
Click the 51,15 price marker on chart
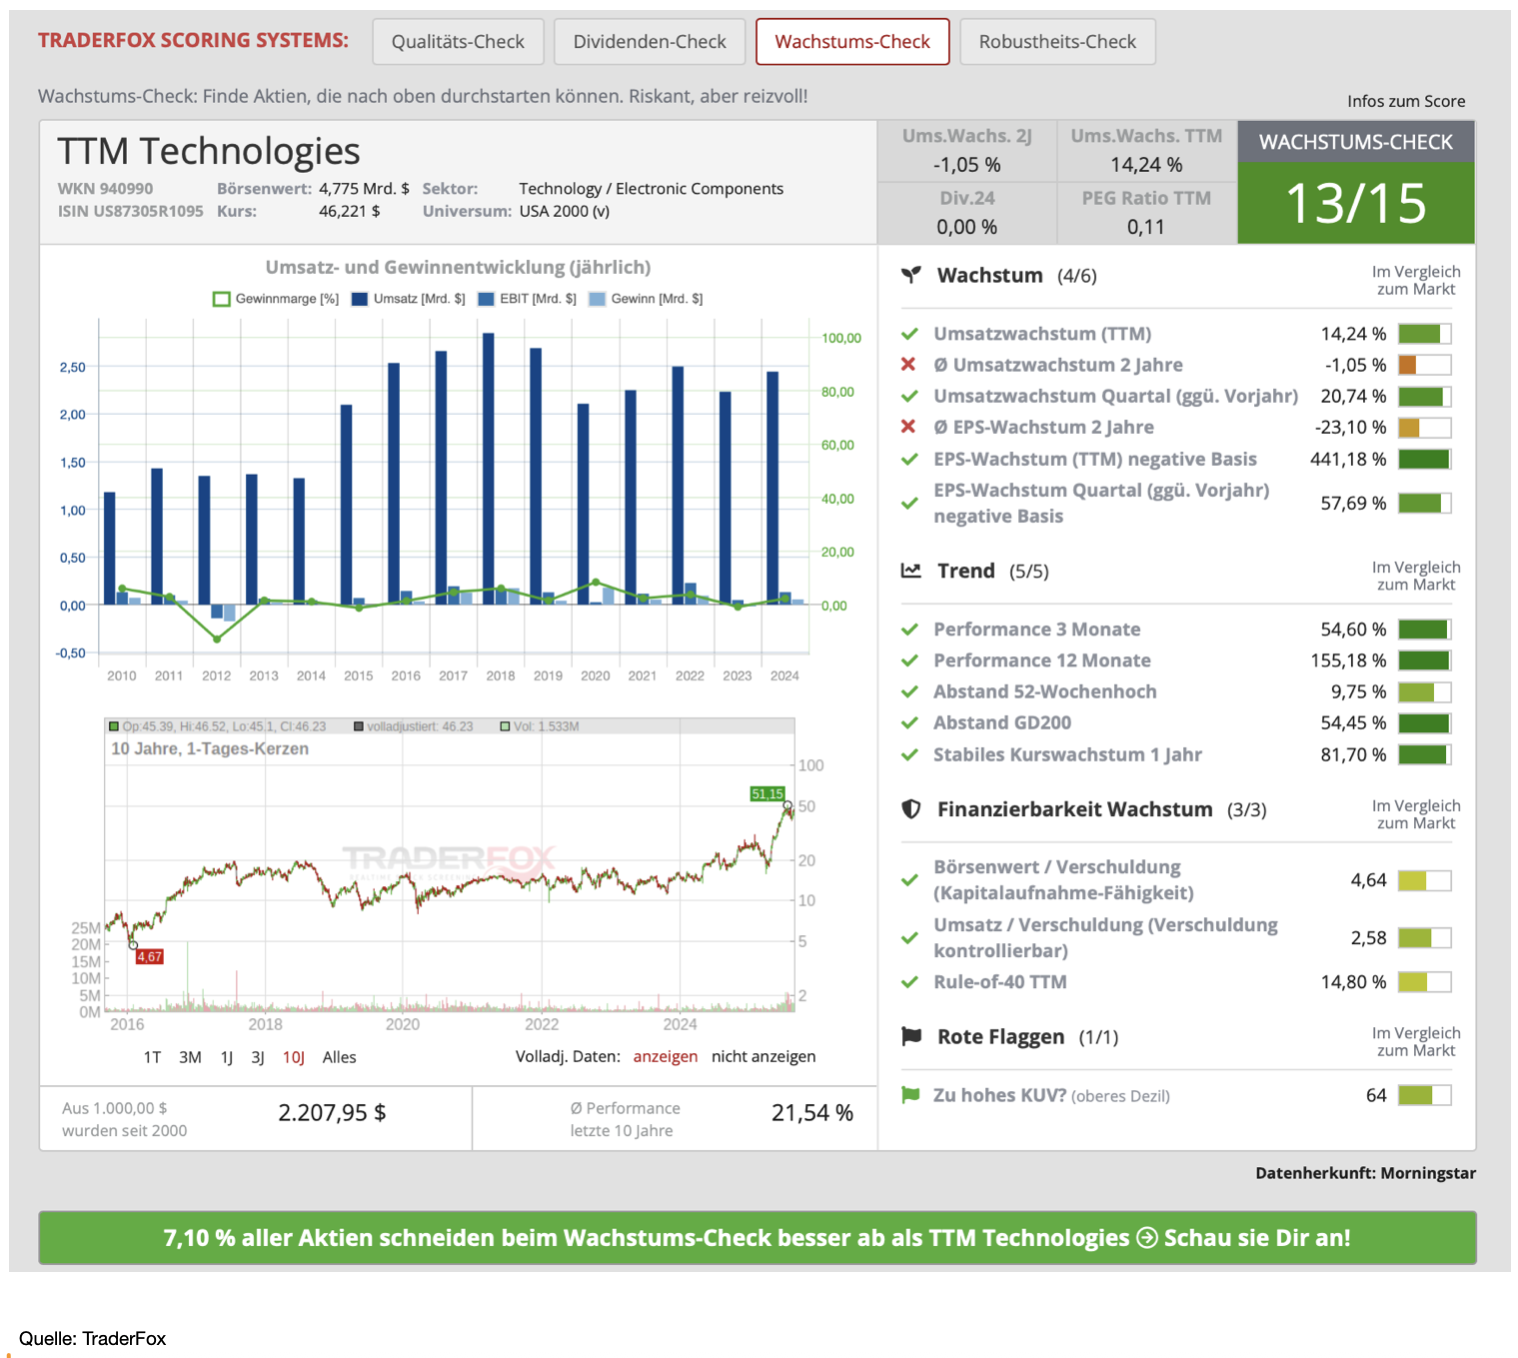pos(767,794)
